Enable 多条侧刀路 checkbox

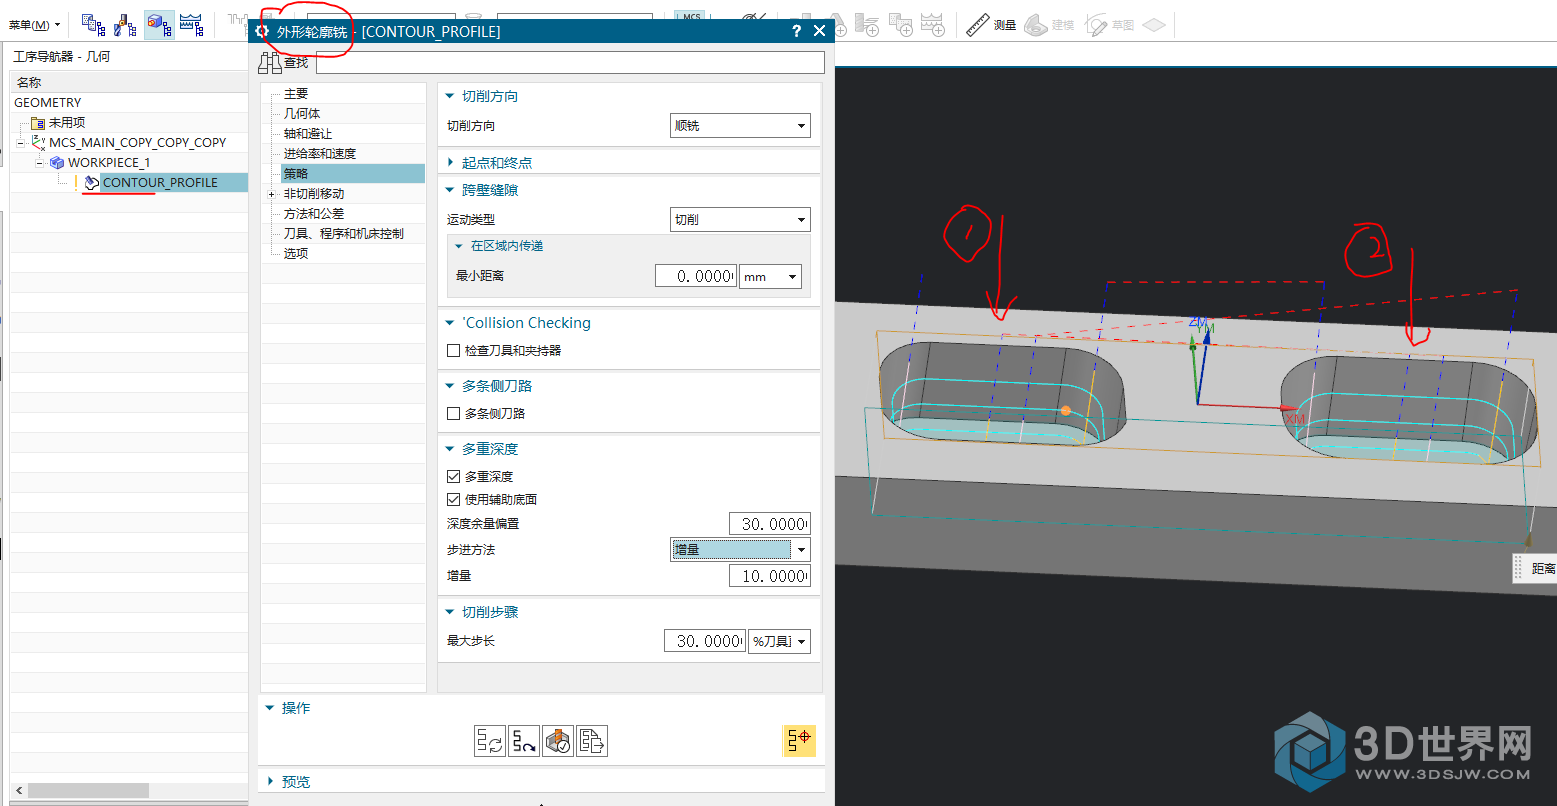[x=454, y=414]
